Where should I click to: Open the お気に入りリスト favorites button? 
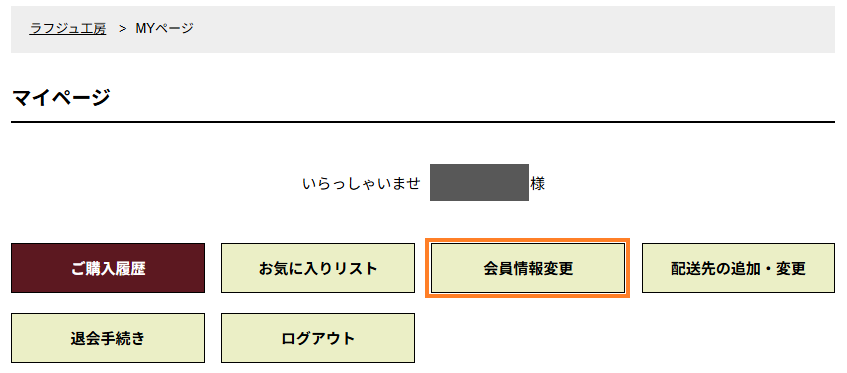(318, 268)
